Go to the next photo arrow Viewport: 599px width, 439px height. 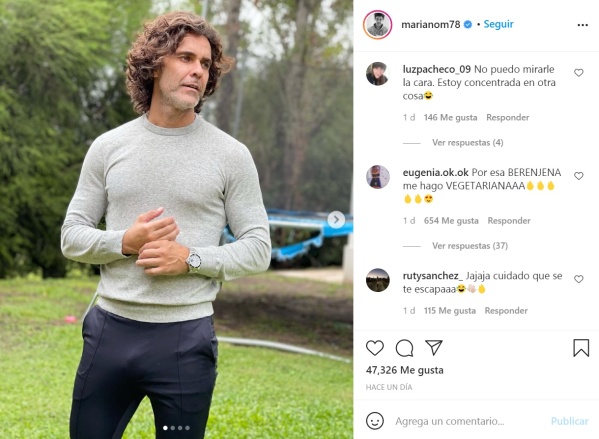click(336, 220)
